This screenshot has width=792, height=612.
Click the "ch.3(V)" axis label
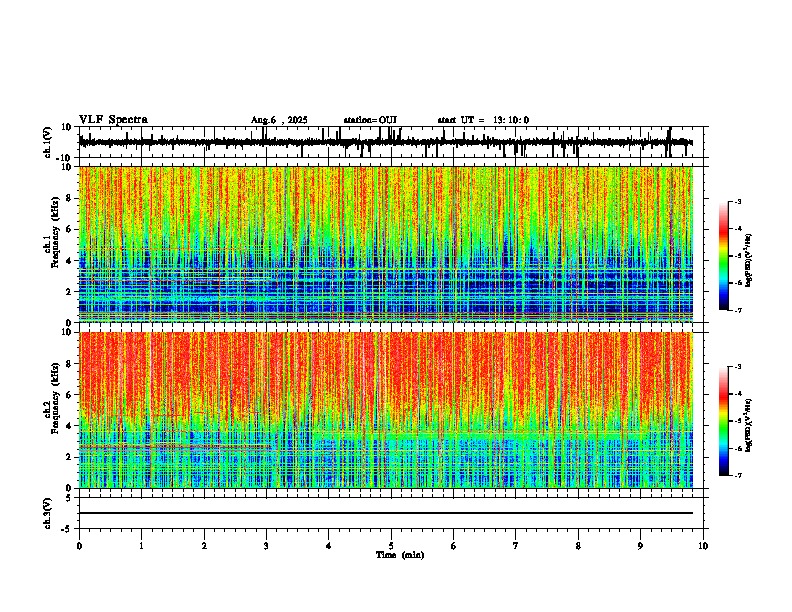pos(48,513)
